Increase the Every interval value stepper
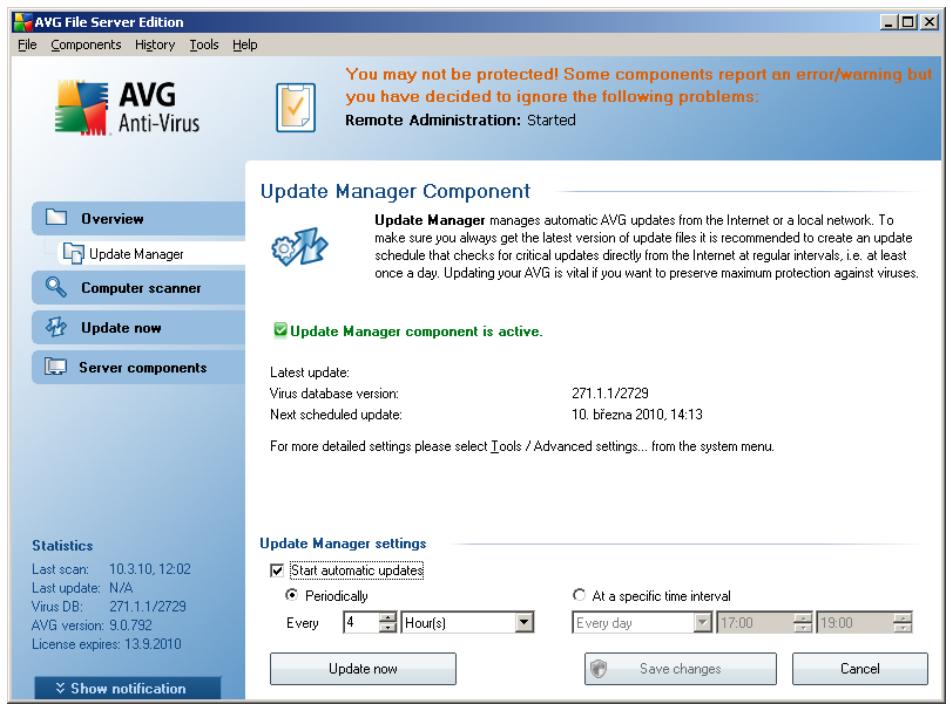Viewport: 951px width, 706px height. (x=388, y=617)
